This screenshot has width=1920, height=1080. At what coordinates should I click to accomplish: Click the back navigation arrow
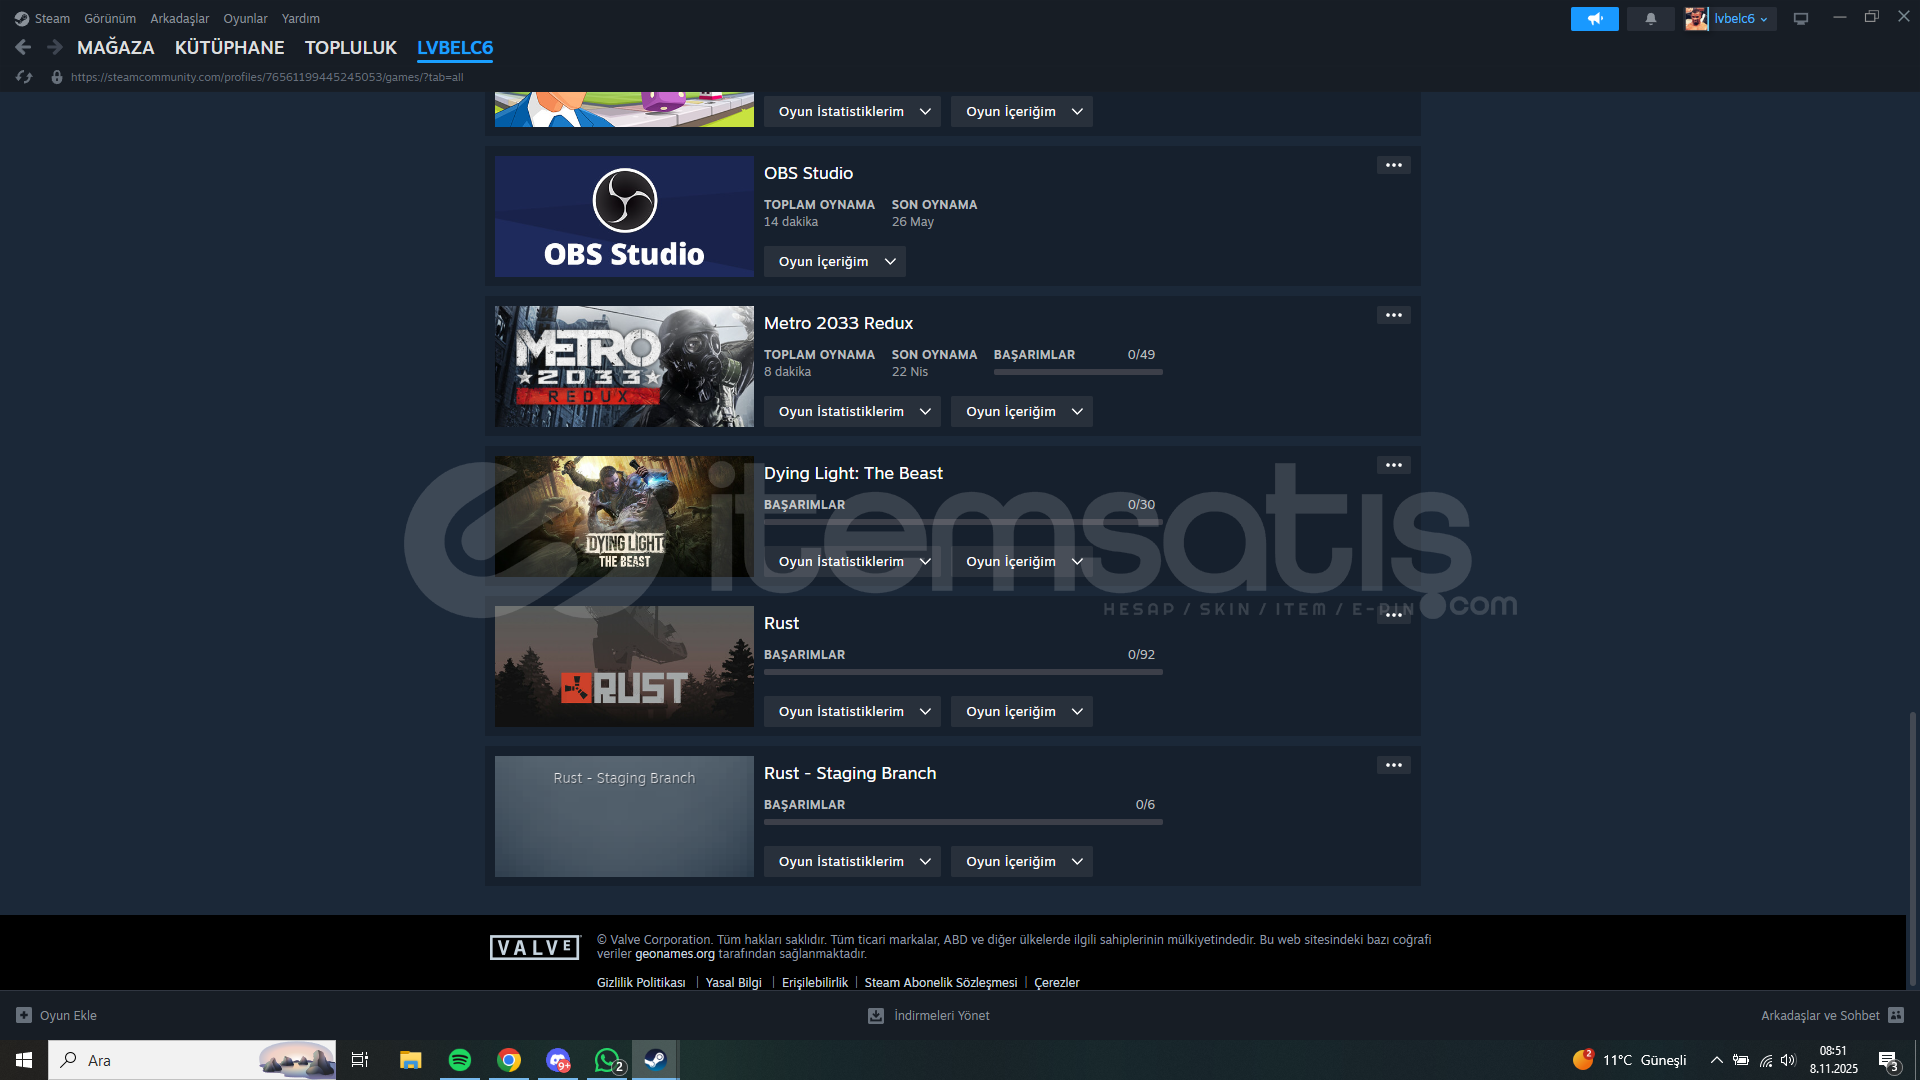click(x=23, y=47)
